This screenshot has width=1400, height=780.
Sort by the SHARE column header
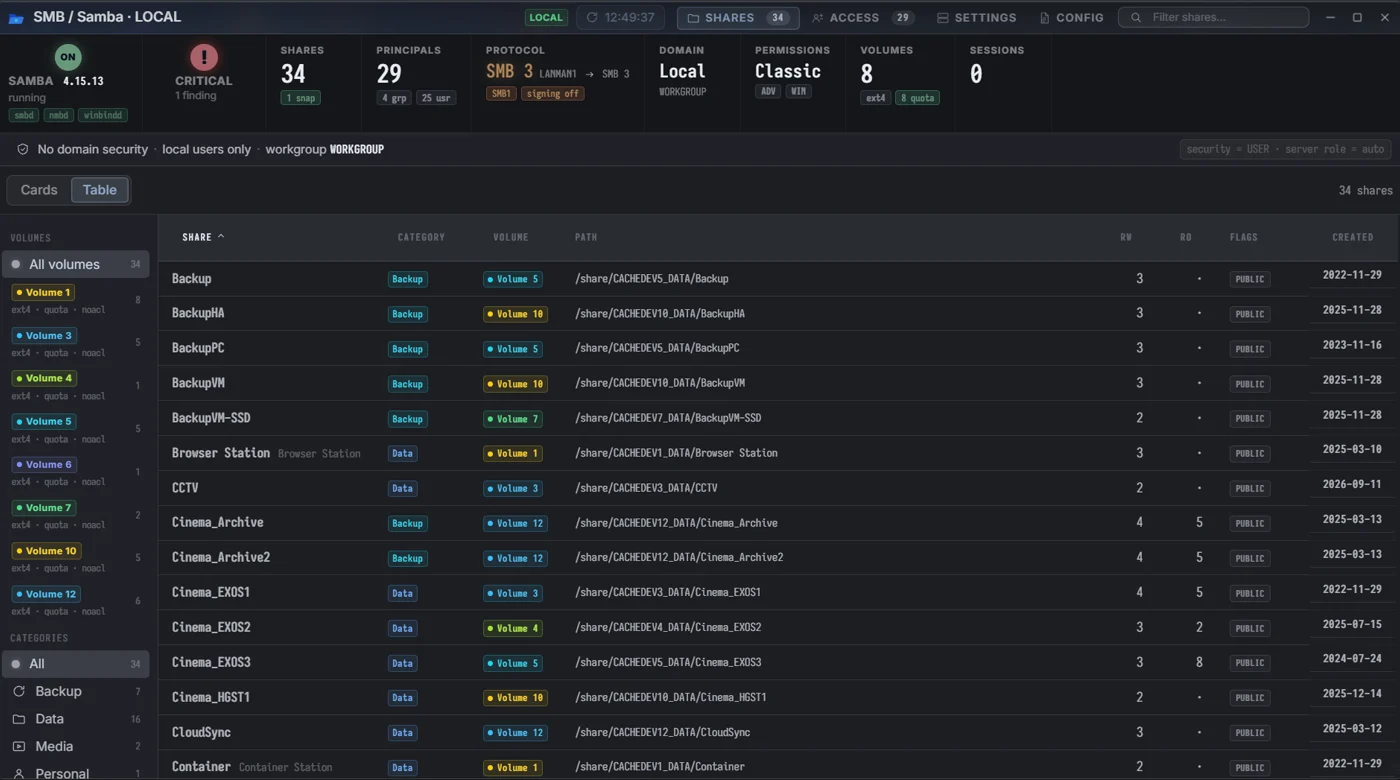203,237
